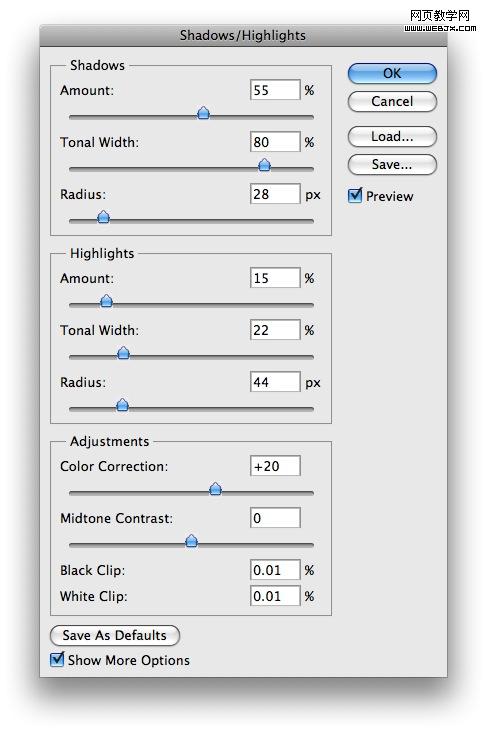Click Save As Defaults button

pos(114,635)
